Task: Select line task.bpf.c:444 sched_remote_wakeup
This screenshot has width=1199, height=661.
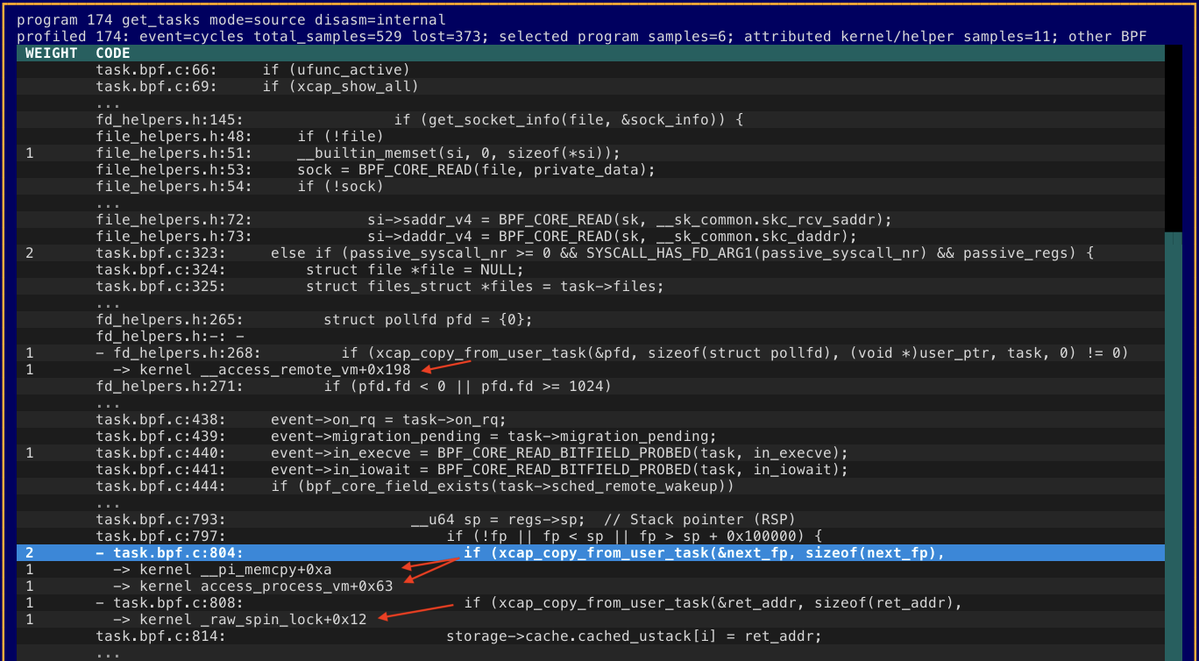Action: [x=590, y=487]
